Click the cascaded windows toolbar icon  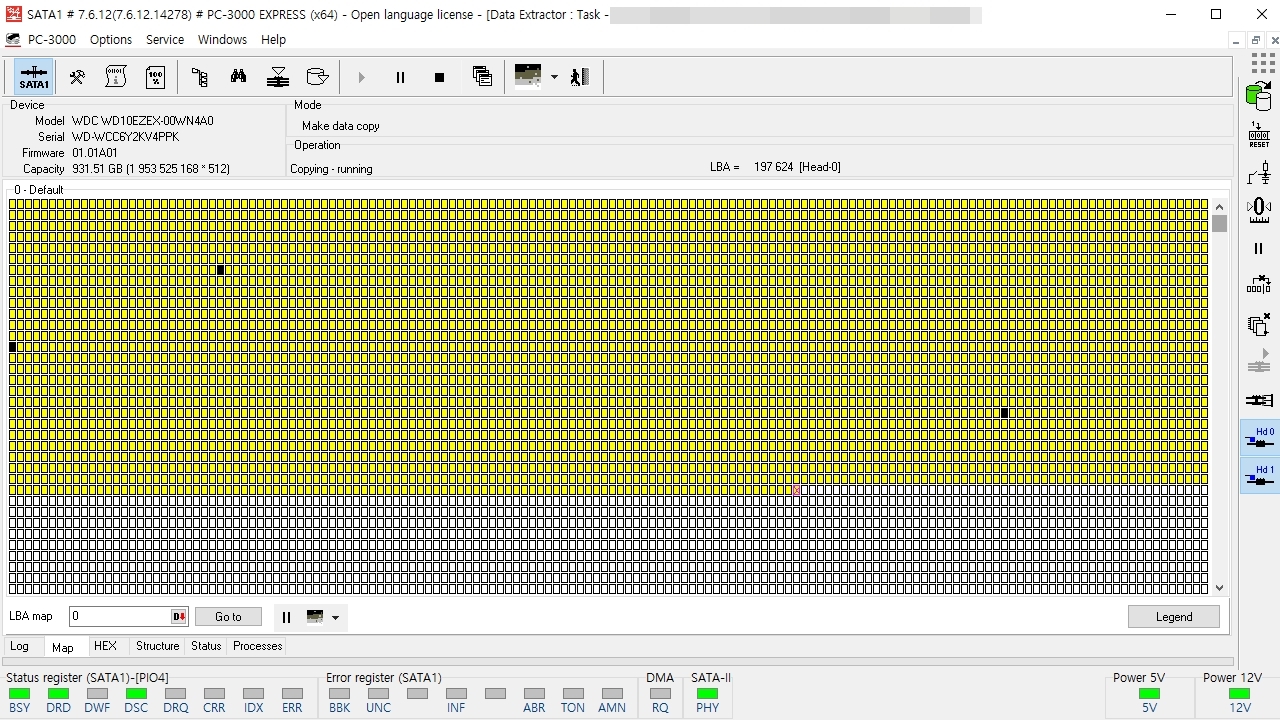(x=482, y=77)
